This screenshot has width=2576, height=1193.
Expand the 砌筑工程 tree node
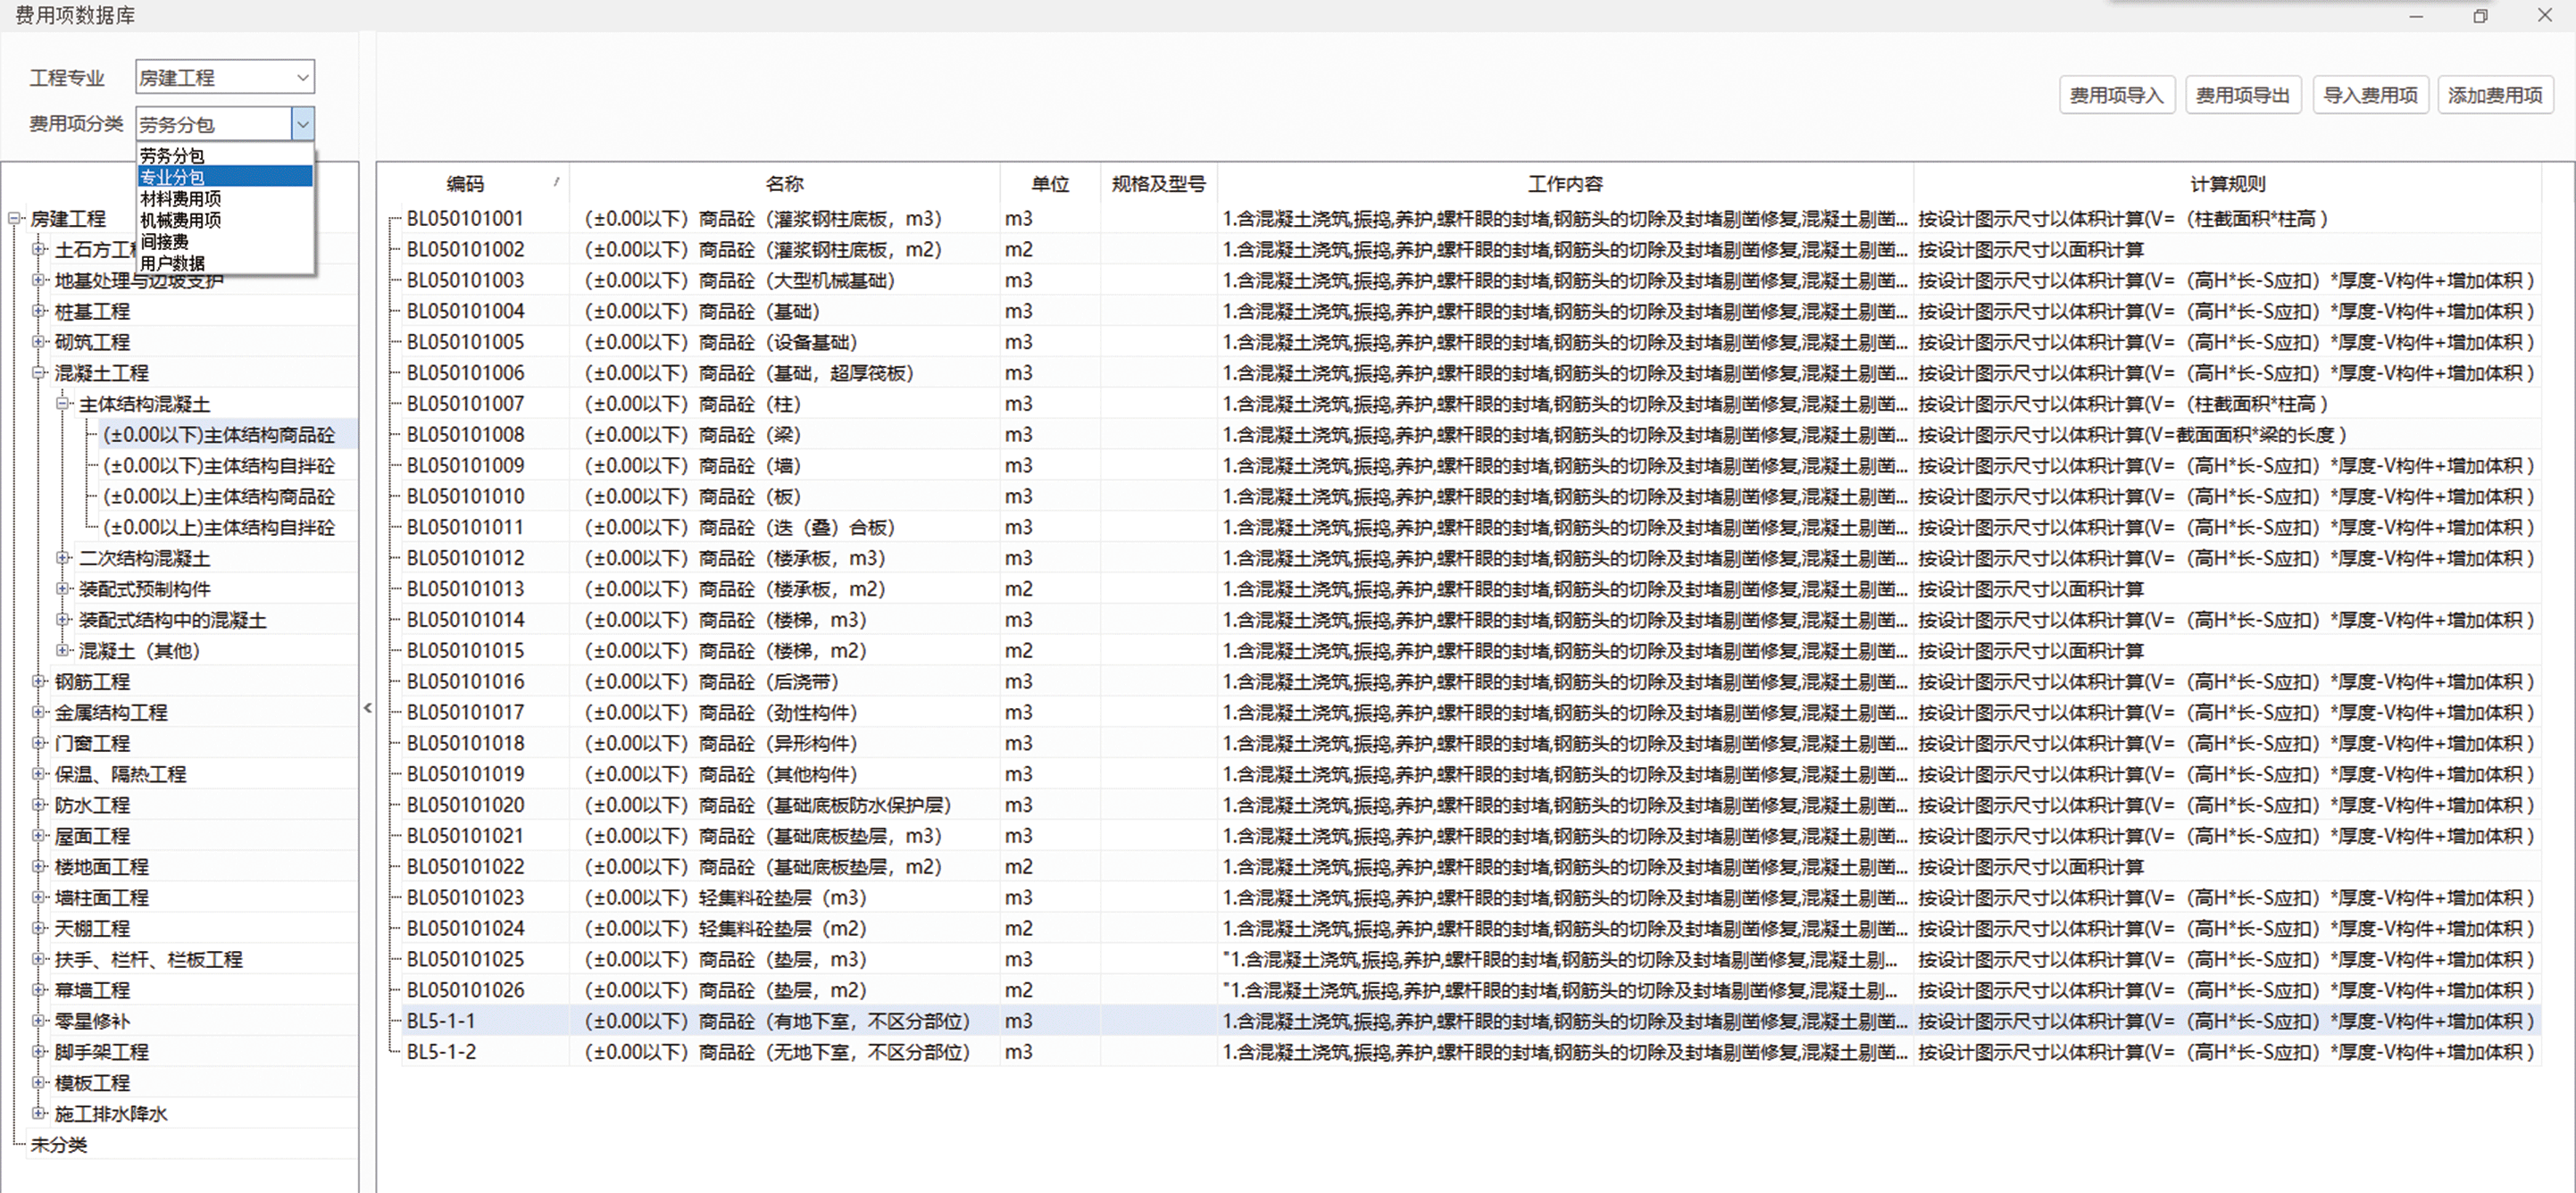(39, 342)
